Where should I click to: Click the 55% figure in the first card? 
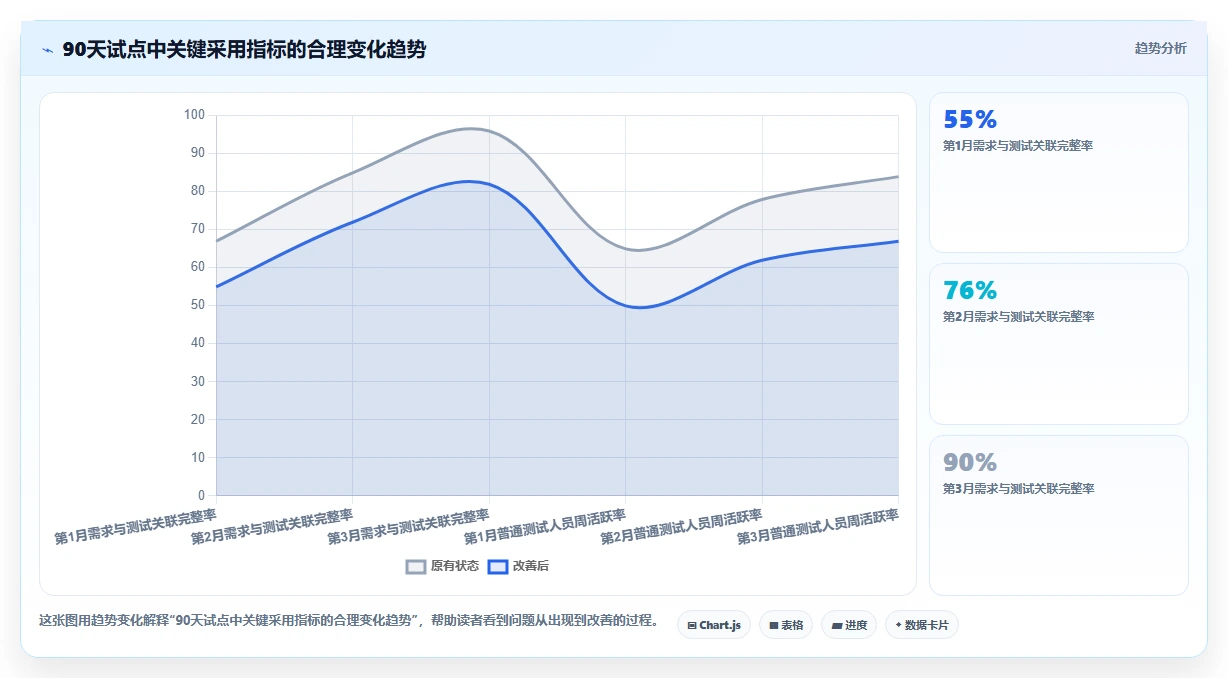970,119
